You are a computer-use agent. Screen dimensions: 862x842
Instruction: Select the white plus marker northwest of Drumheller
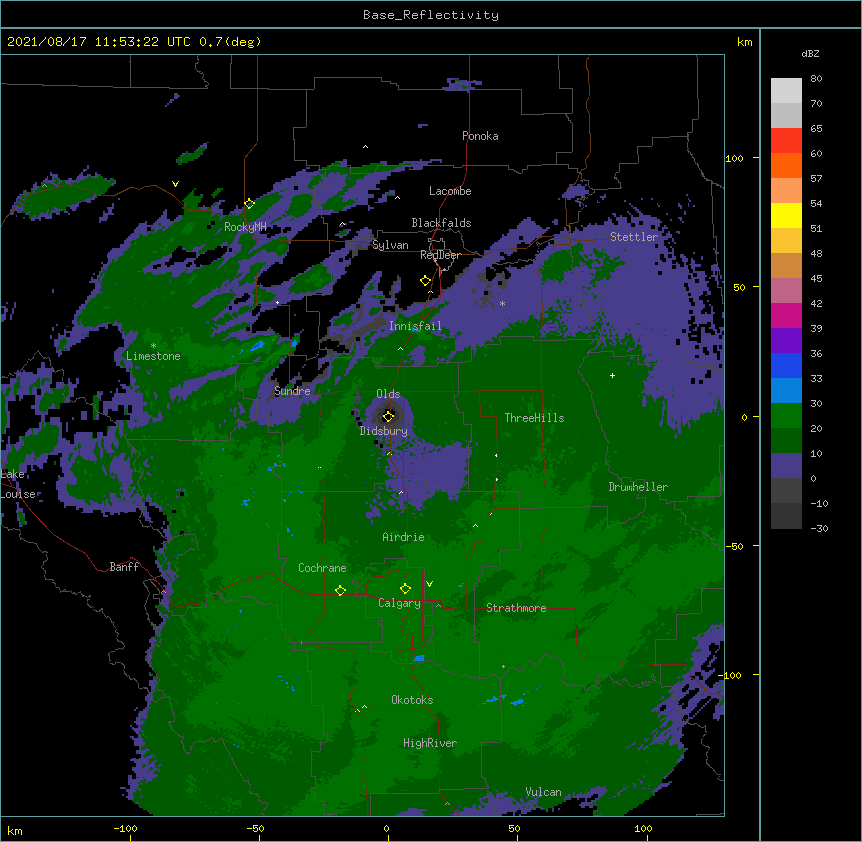coord(612,375)
